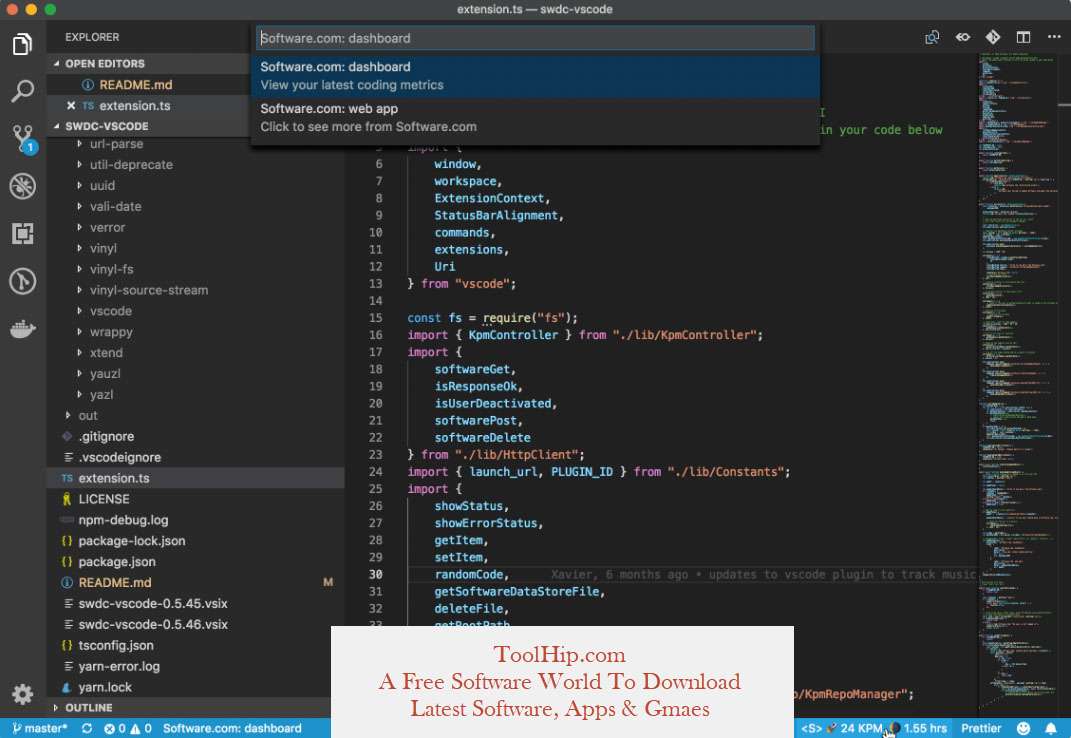Open the Debug view icon
The image size is (1071, 738).
click(x=23, y=186)
